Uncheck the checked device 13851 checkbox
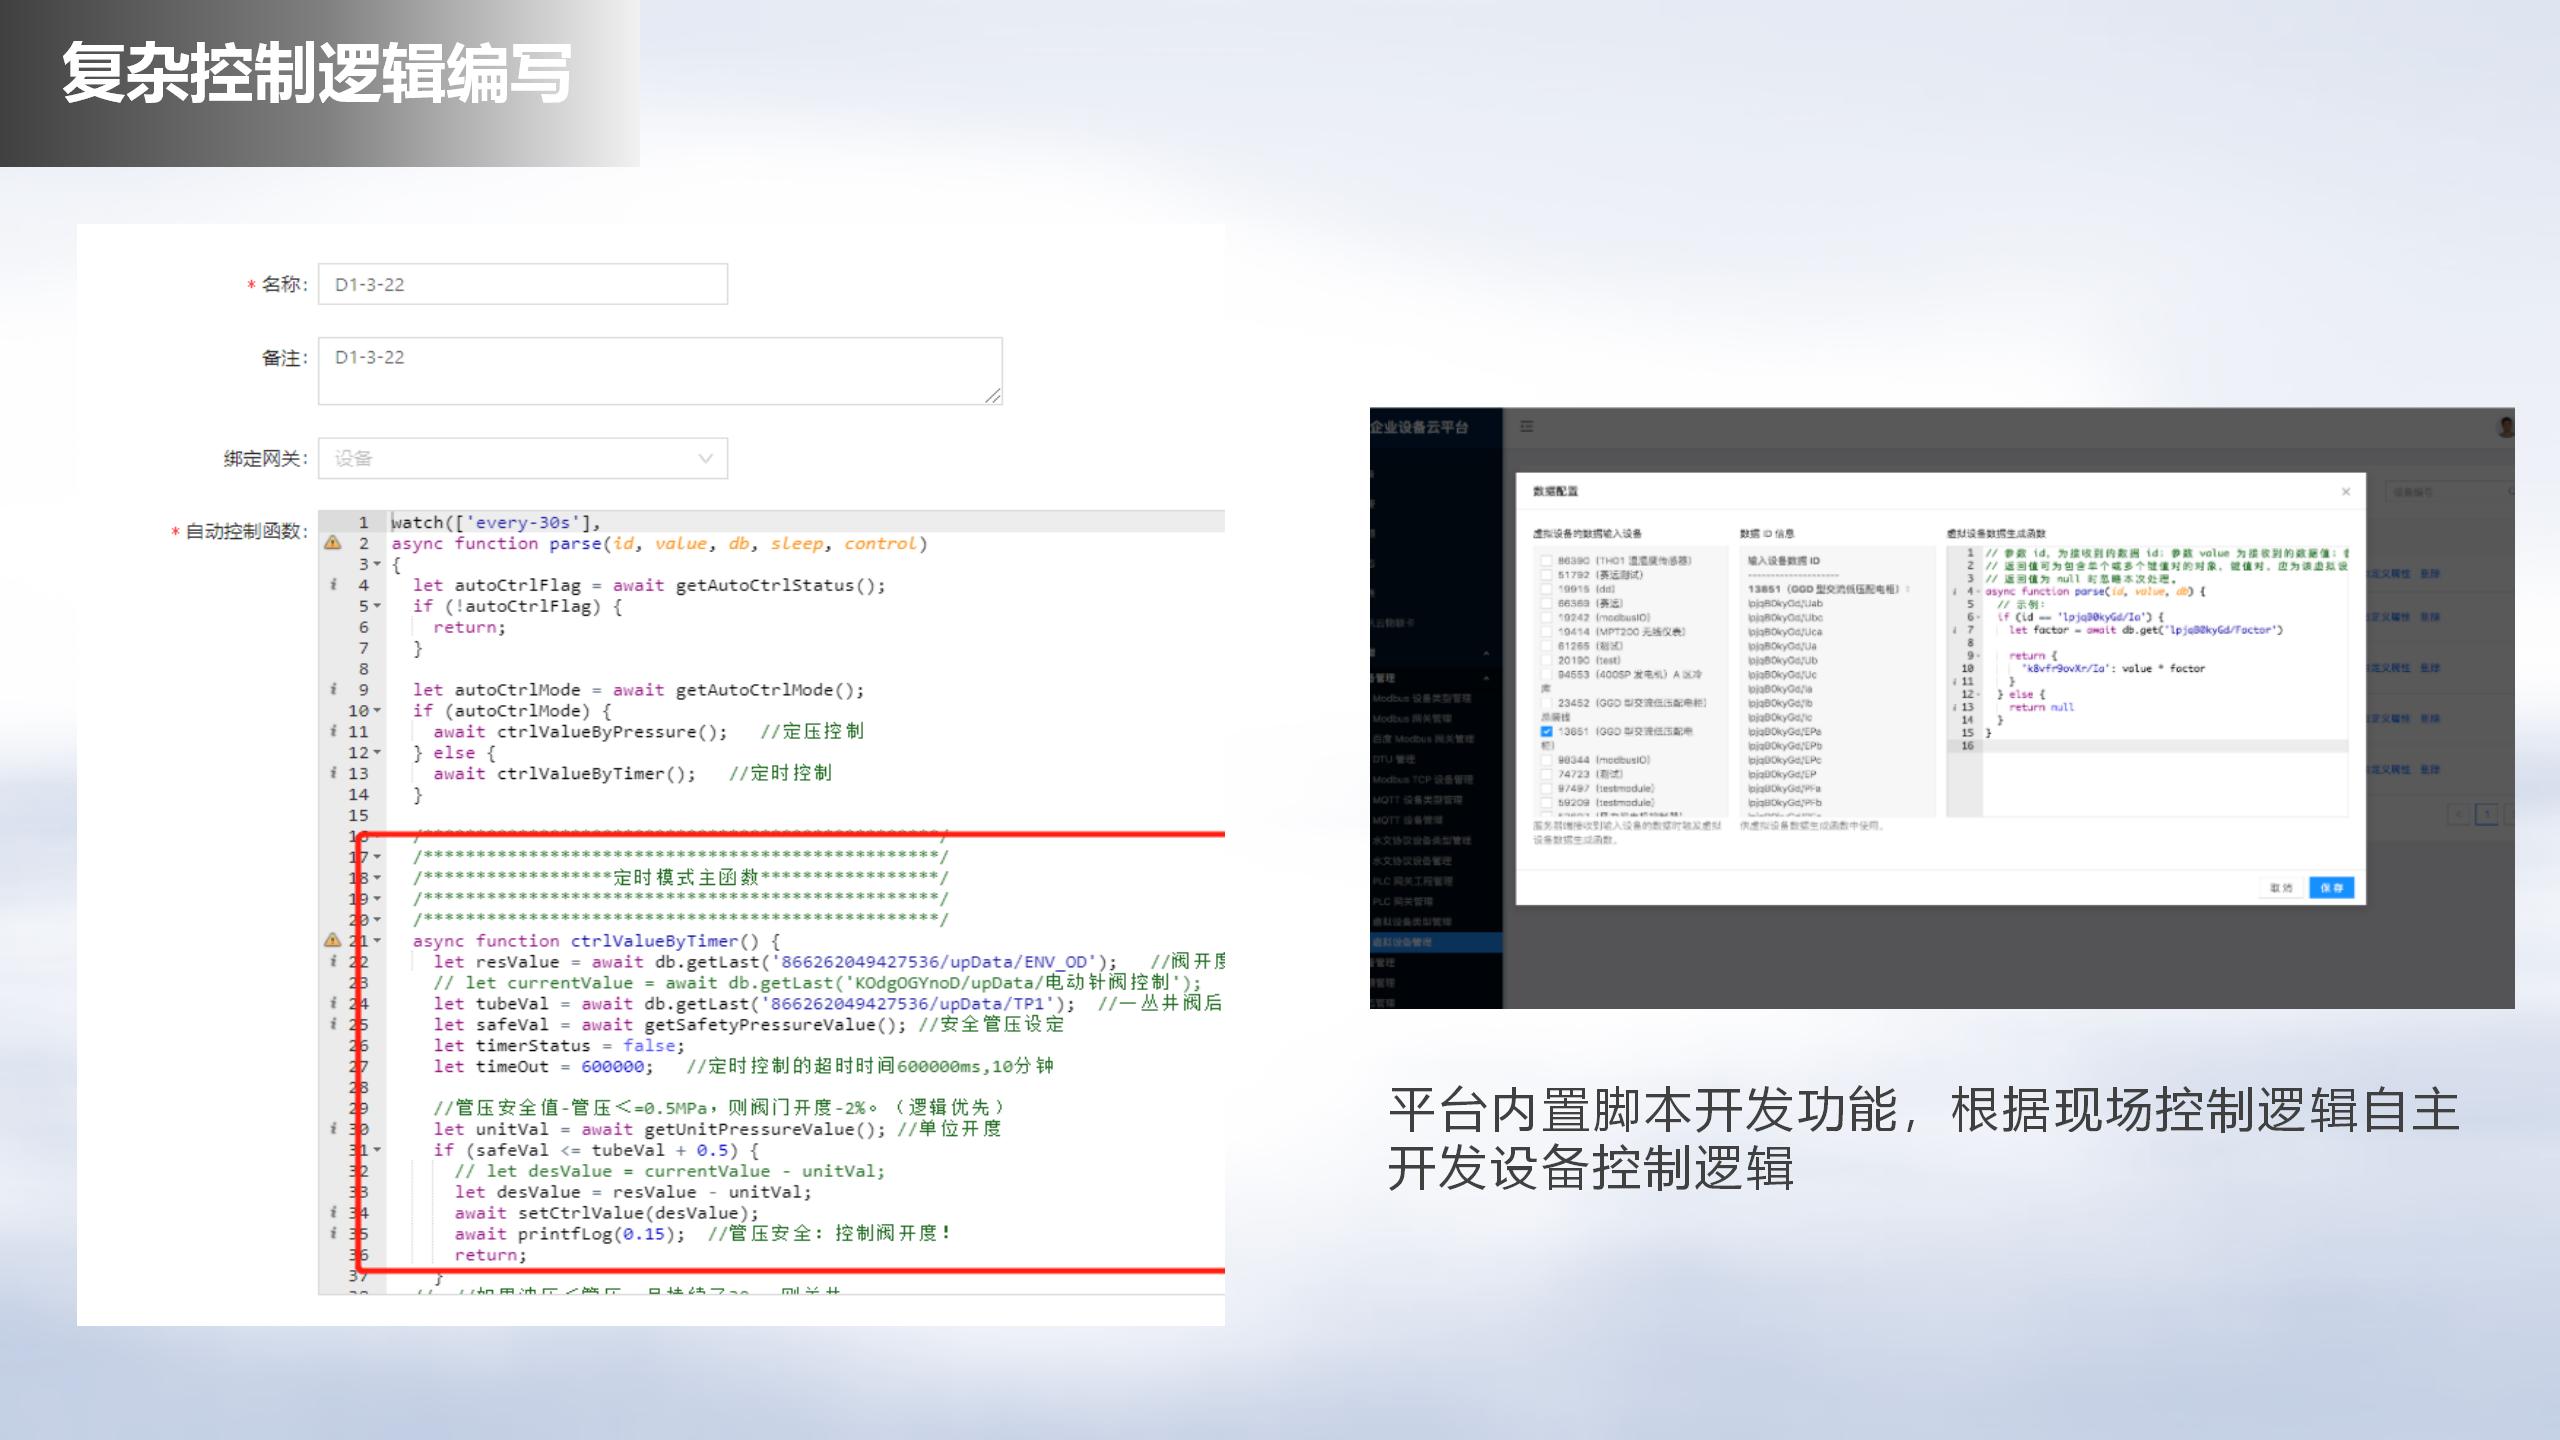The width and height of the screenshot is (2560, 1440). [1546, 731]
